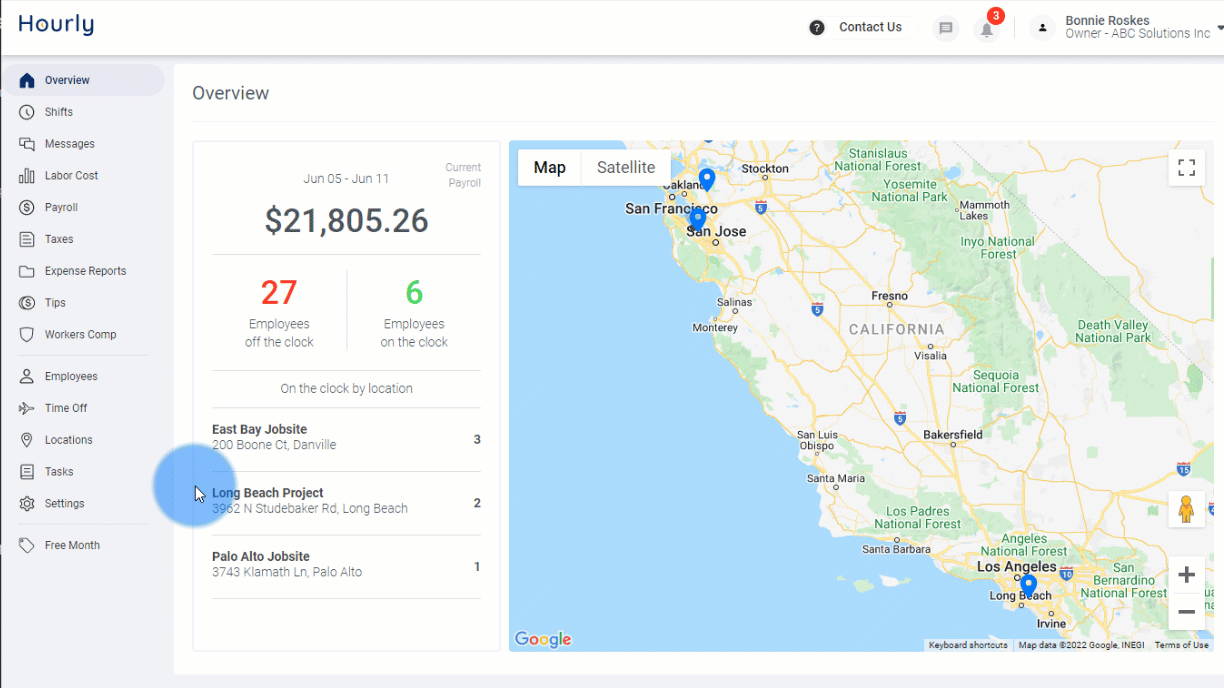Zoom out on the map

[x=1187, y=611]
